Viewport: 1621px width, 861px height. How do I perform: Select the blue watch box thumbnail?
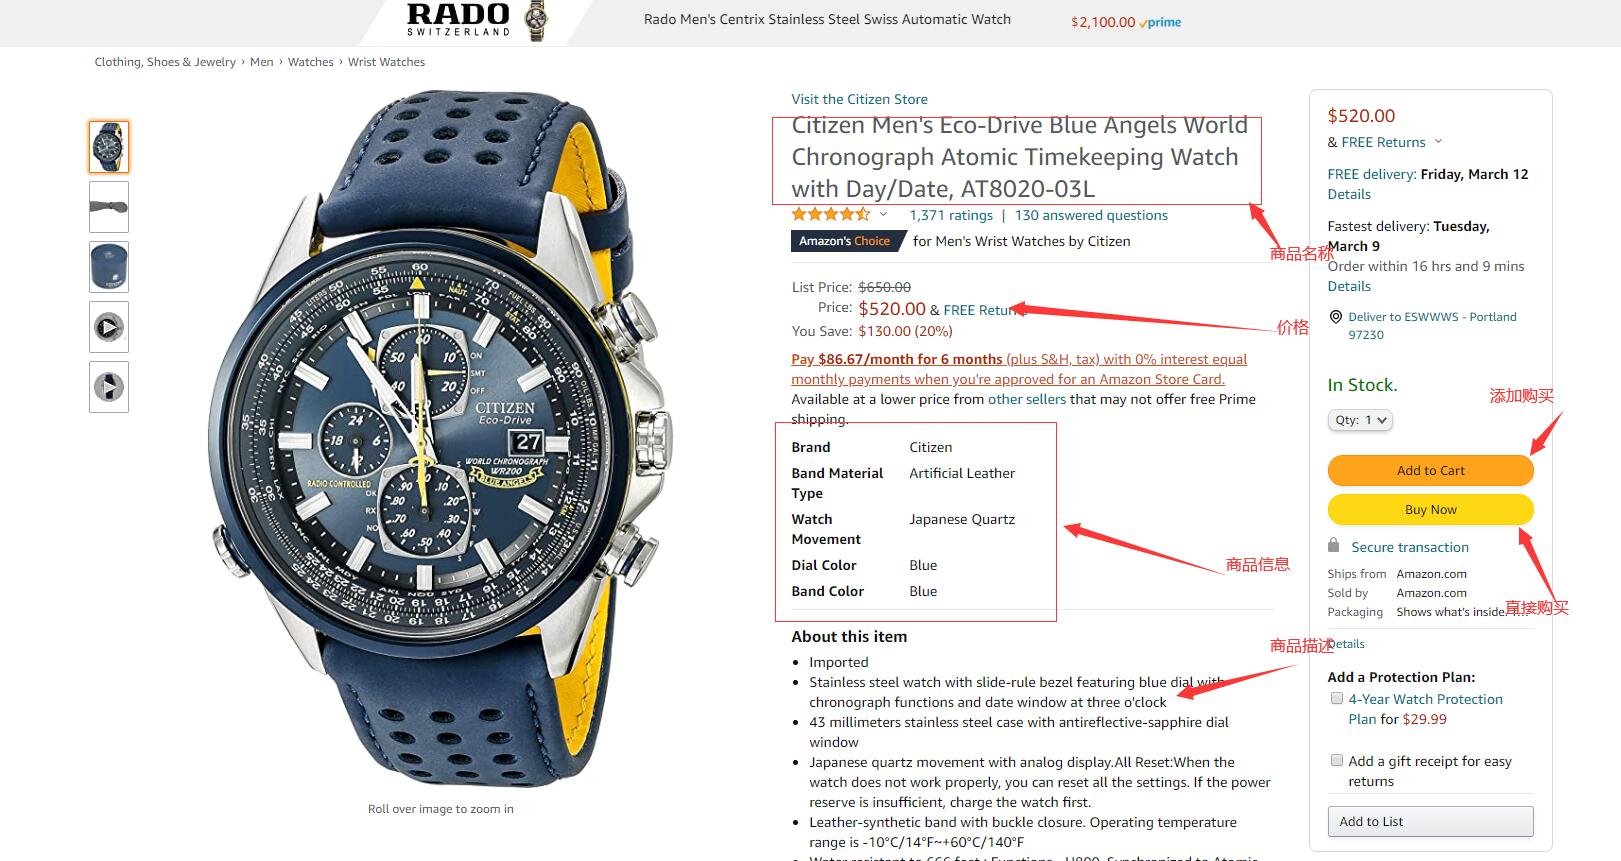[x=109, y=267]
